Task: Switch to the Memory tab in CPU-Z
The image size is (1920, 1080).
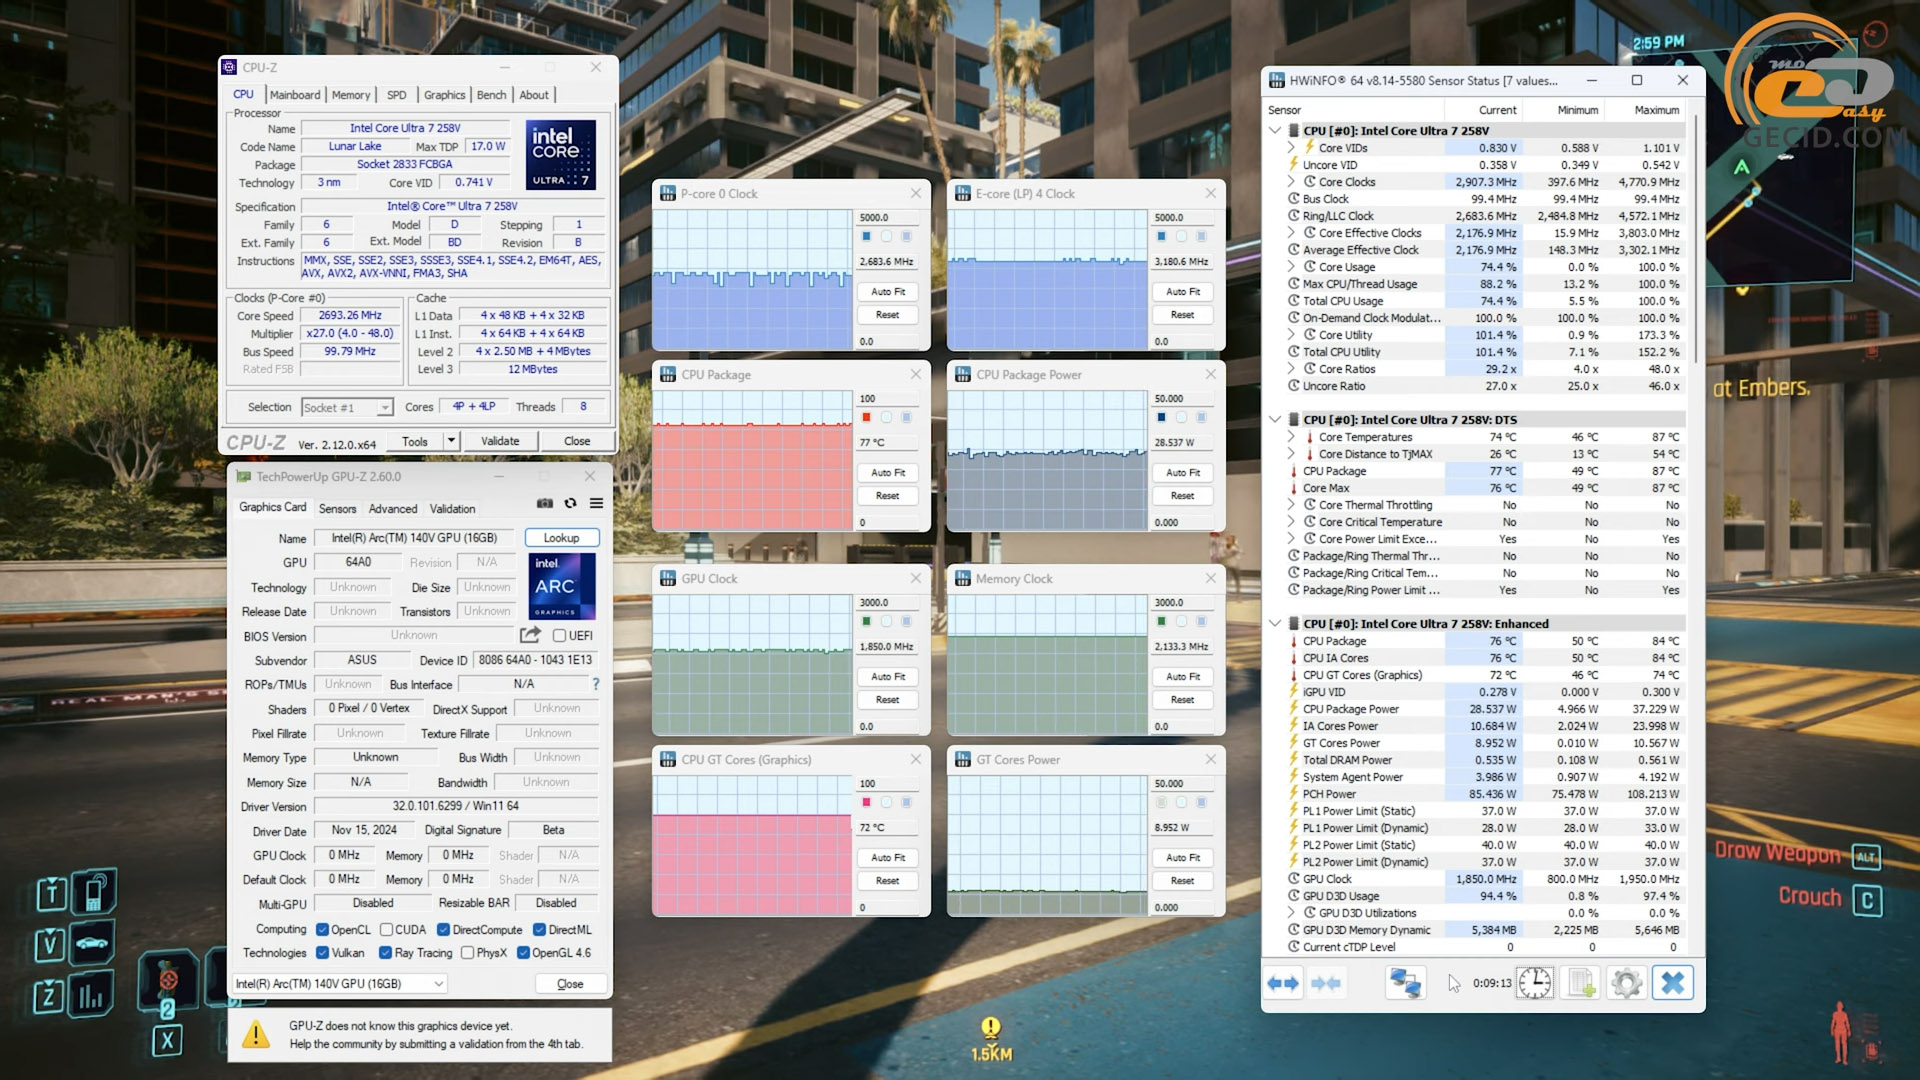Action: pyautogui.click(x=351, y=95)
